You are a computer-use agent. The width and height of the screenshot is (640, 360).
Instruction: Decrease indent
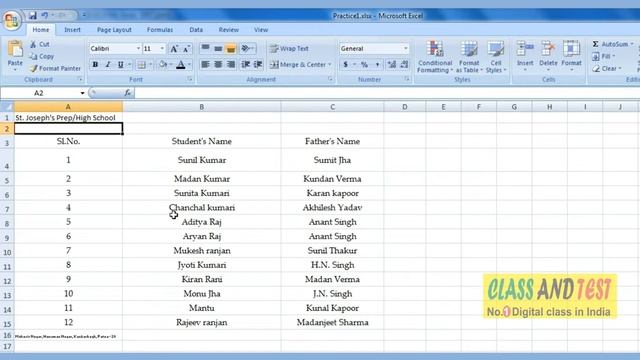pyautogui.click(x=245, y=64)
